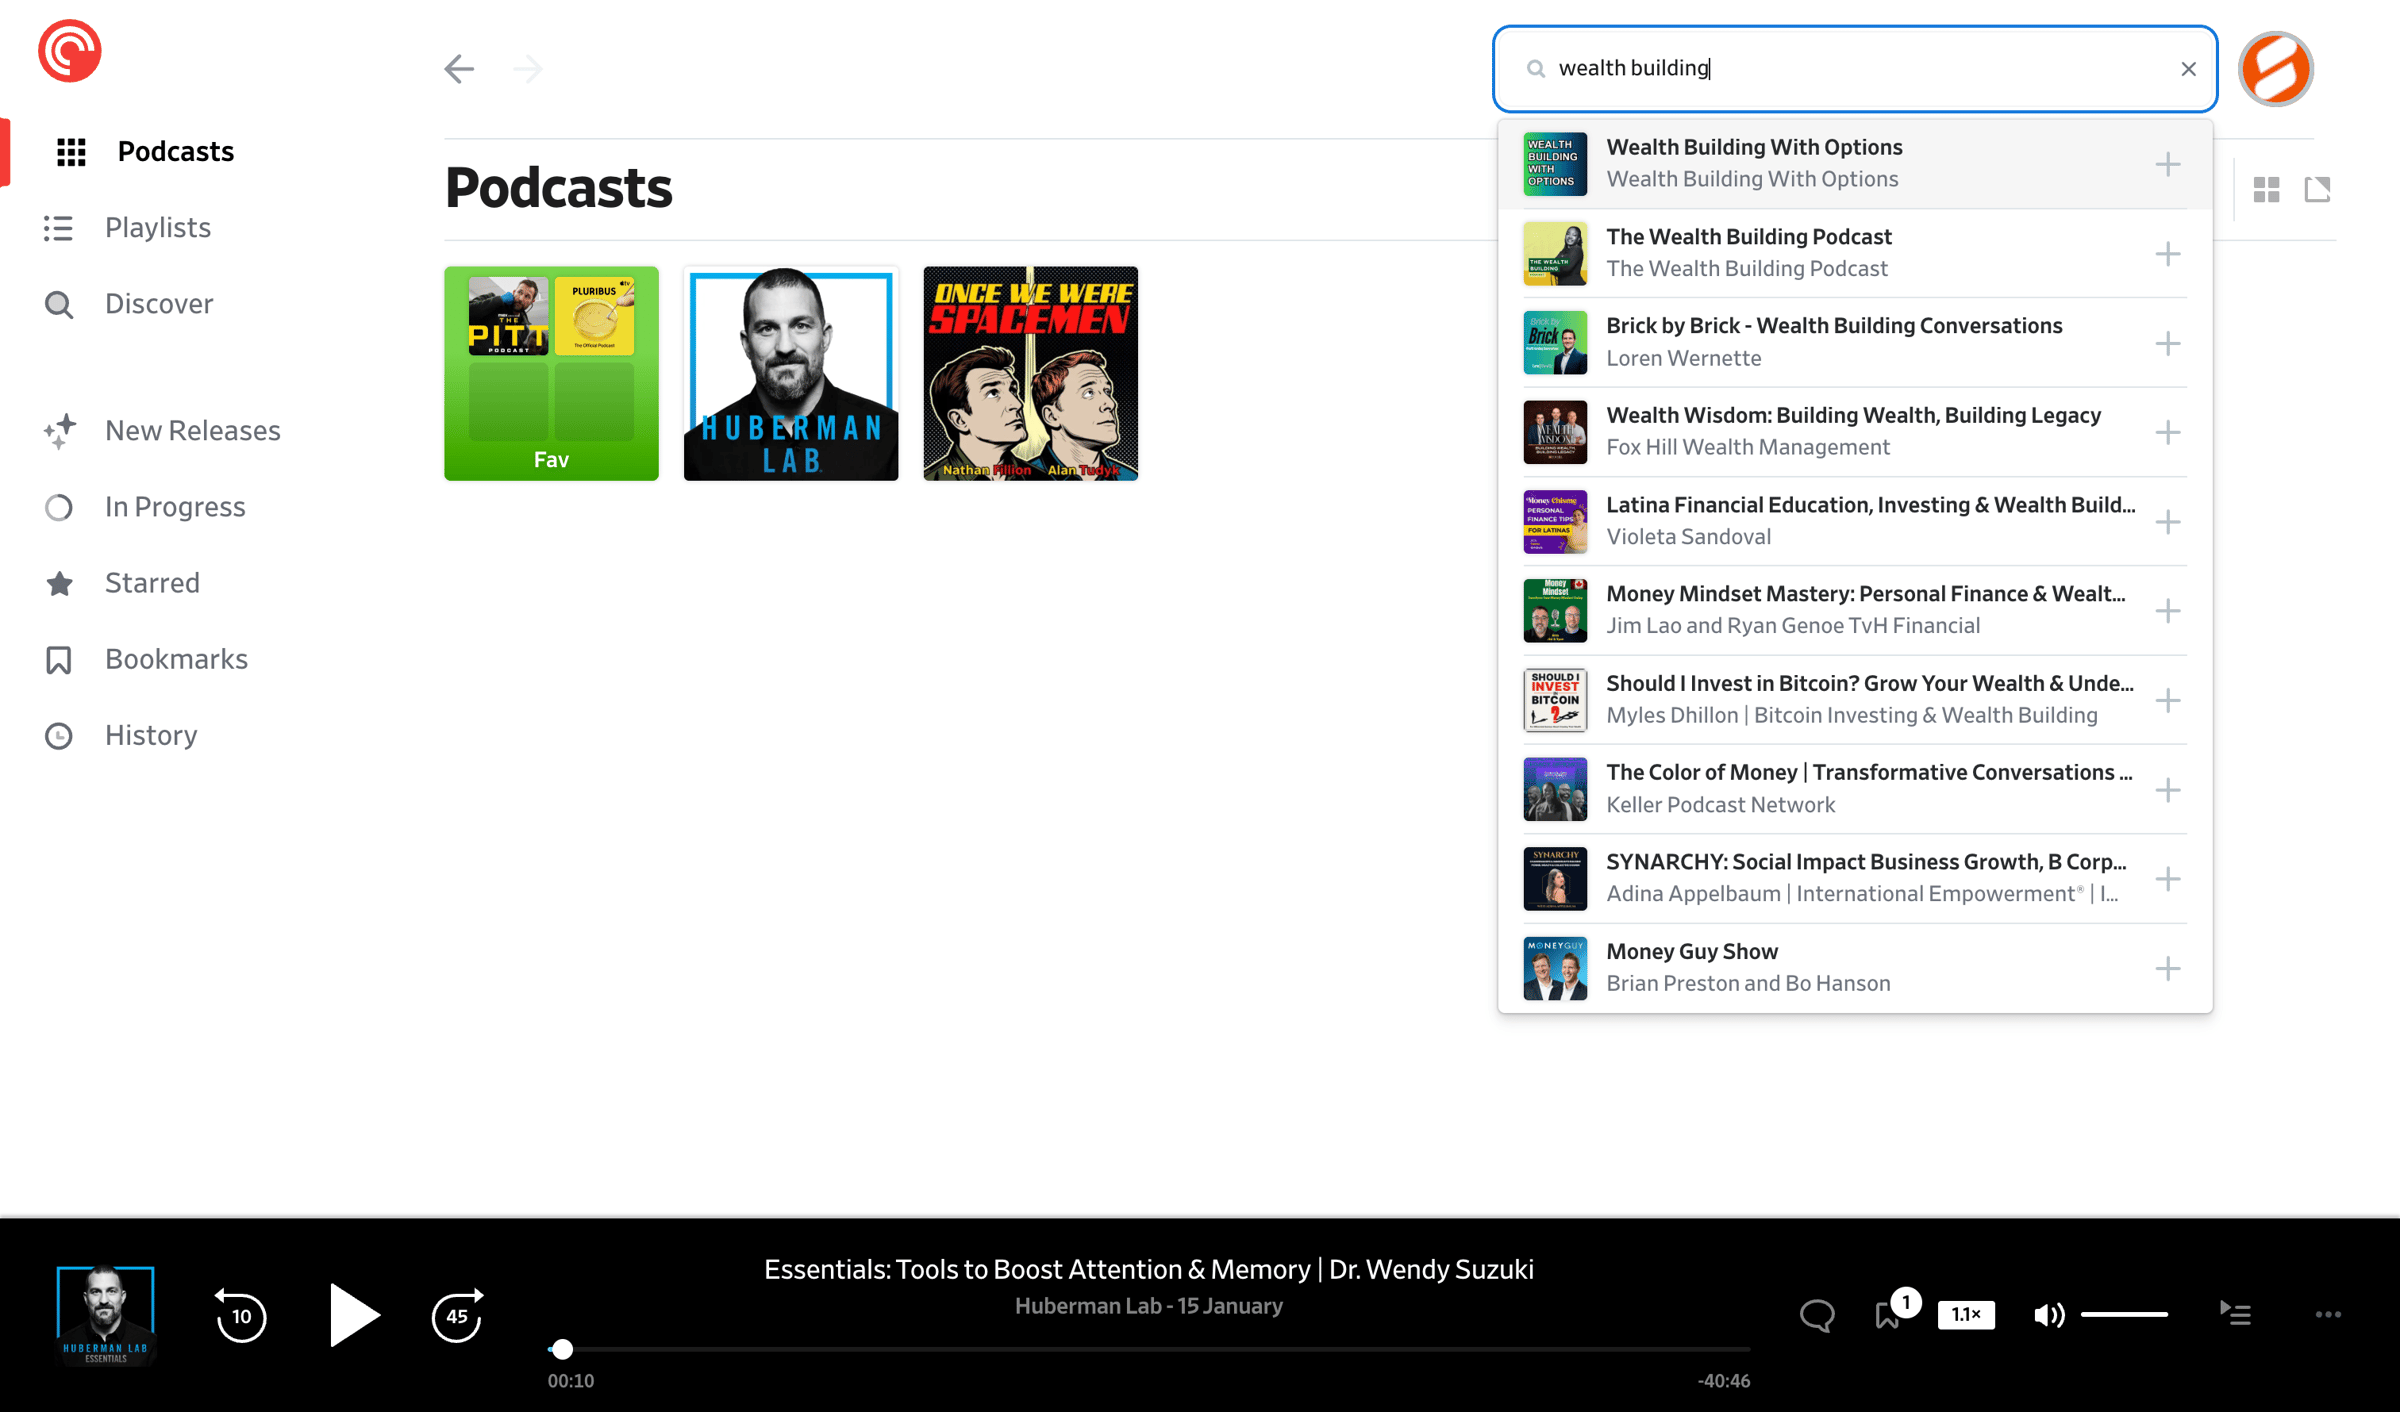Click the Huberman Lab player artwork
Image resolution: width=2400 pixels, height=1412 pixels.
click(105, 1315)
